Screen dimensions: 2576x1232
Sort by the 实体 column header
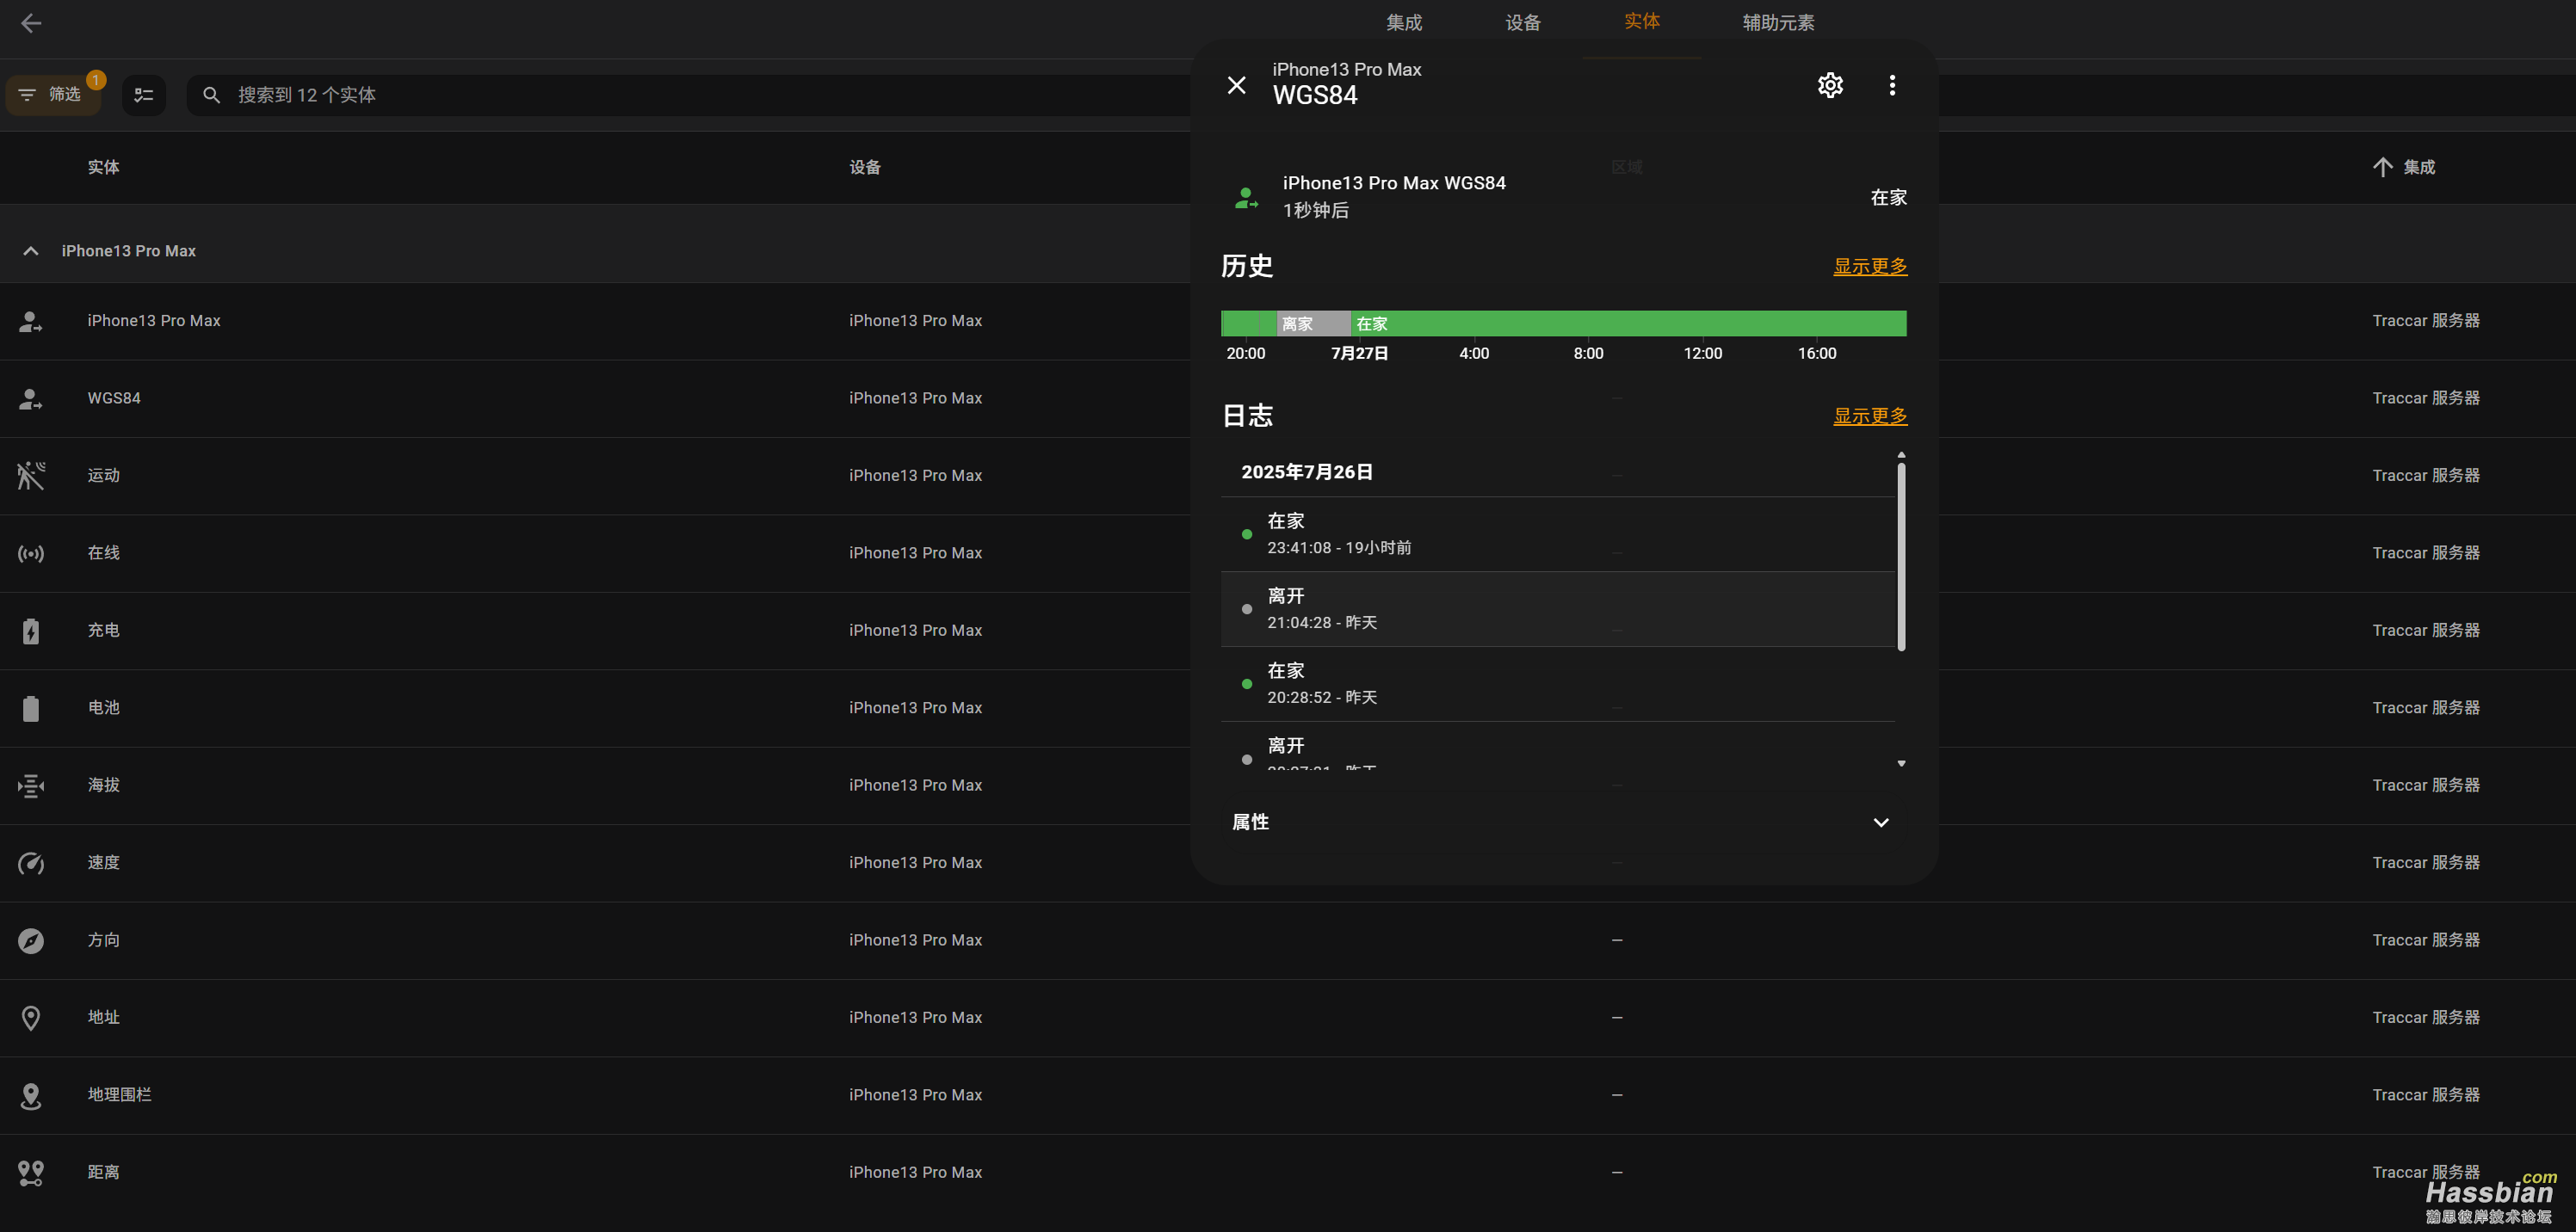(103, 167)
